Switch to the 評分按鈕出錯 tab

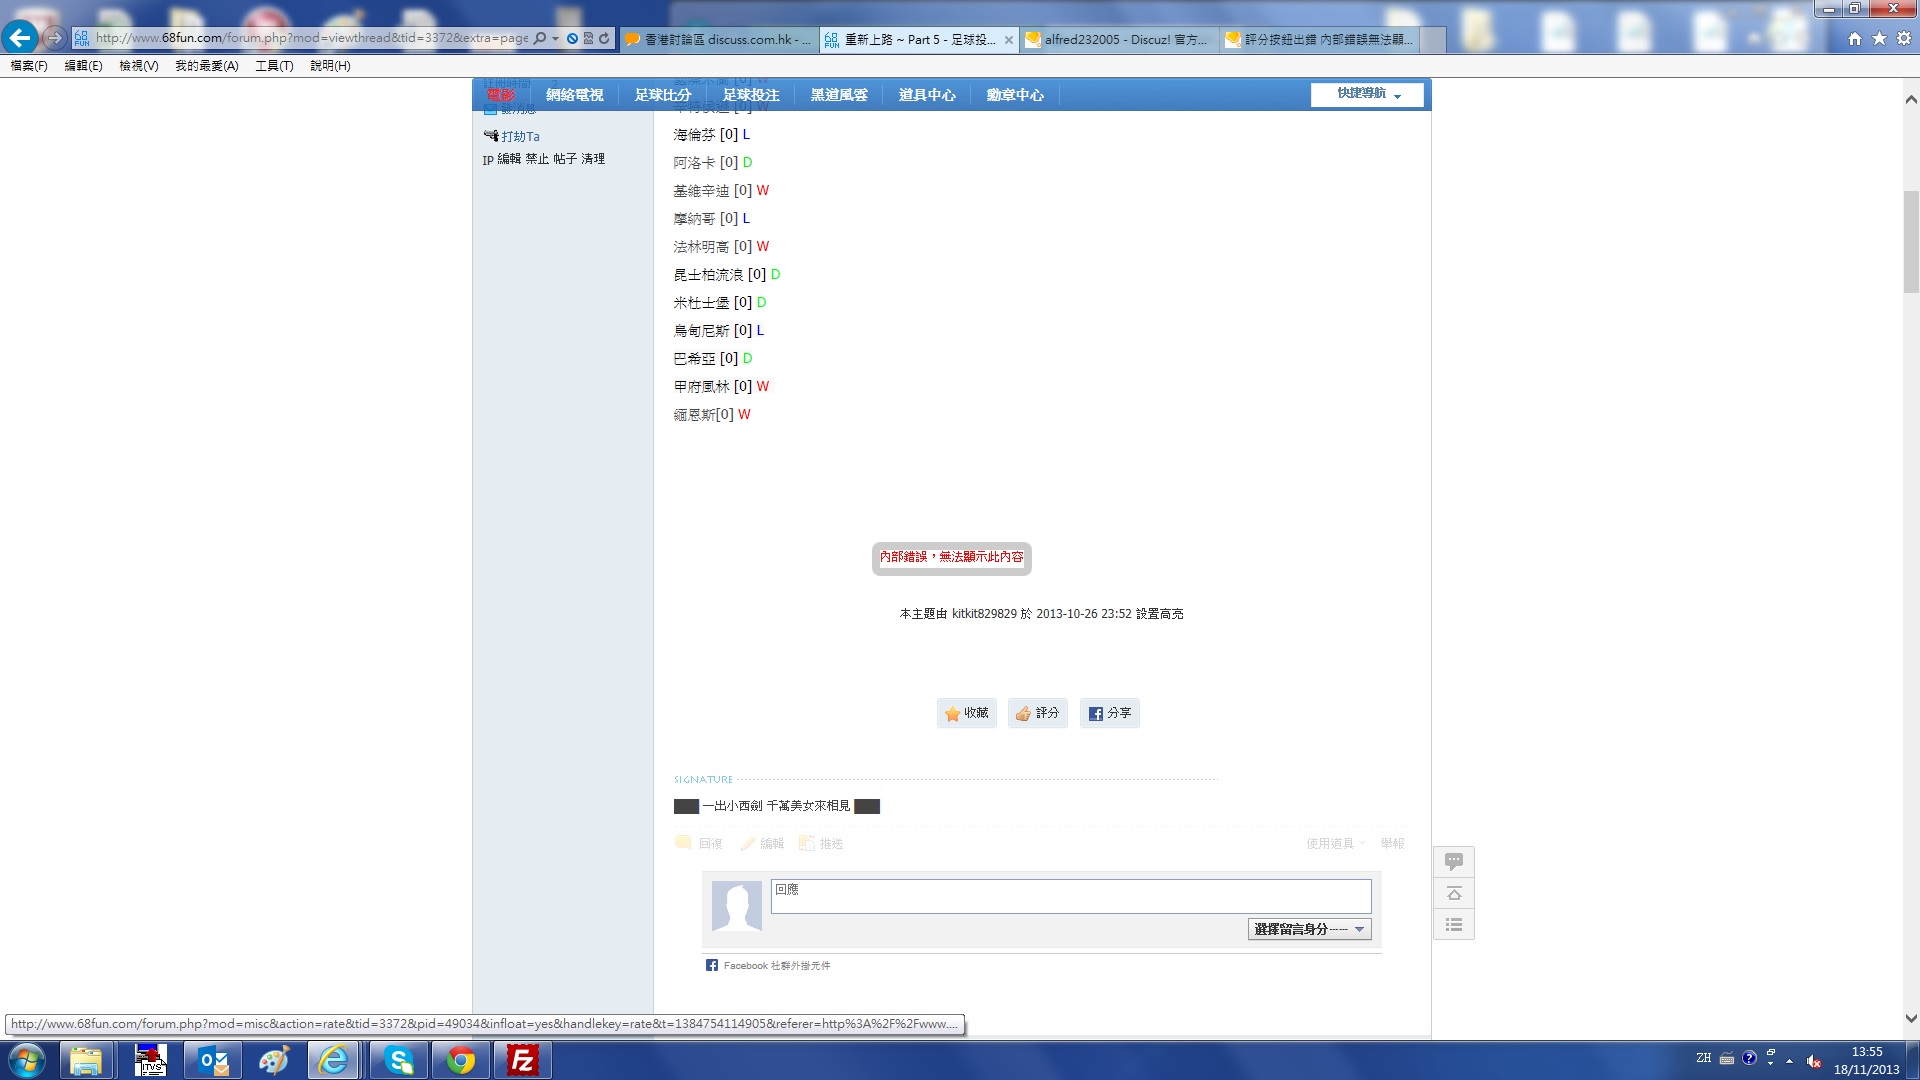[x=1318, y=39]
